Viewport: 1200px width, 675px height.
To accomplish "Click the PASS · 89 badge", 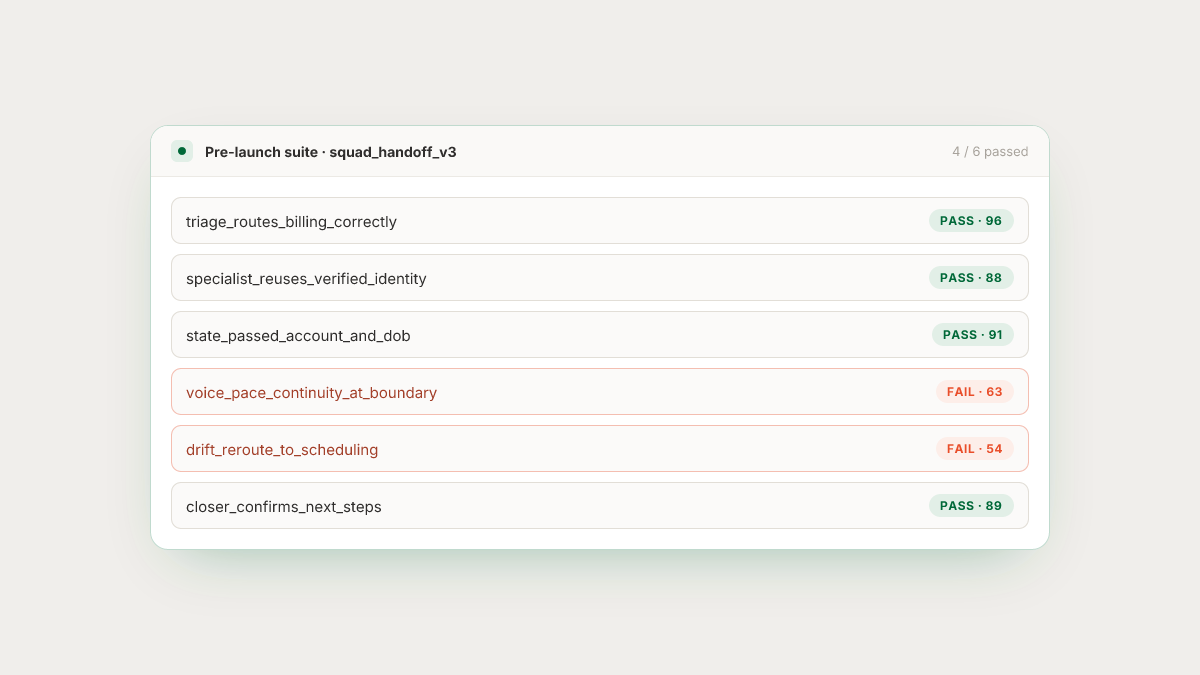I will tap(971, 506).
